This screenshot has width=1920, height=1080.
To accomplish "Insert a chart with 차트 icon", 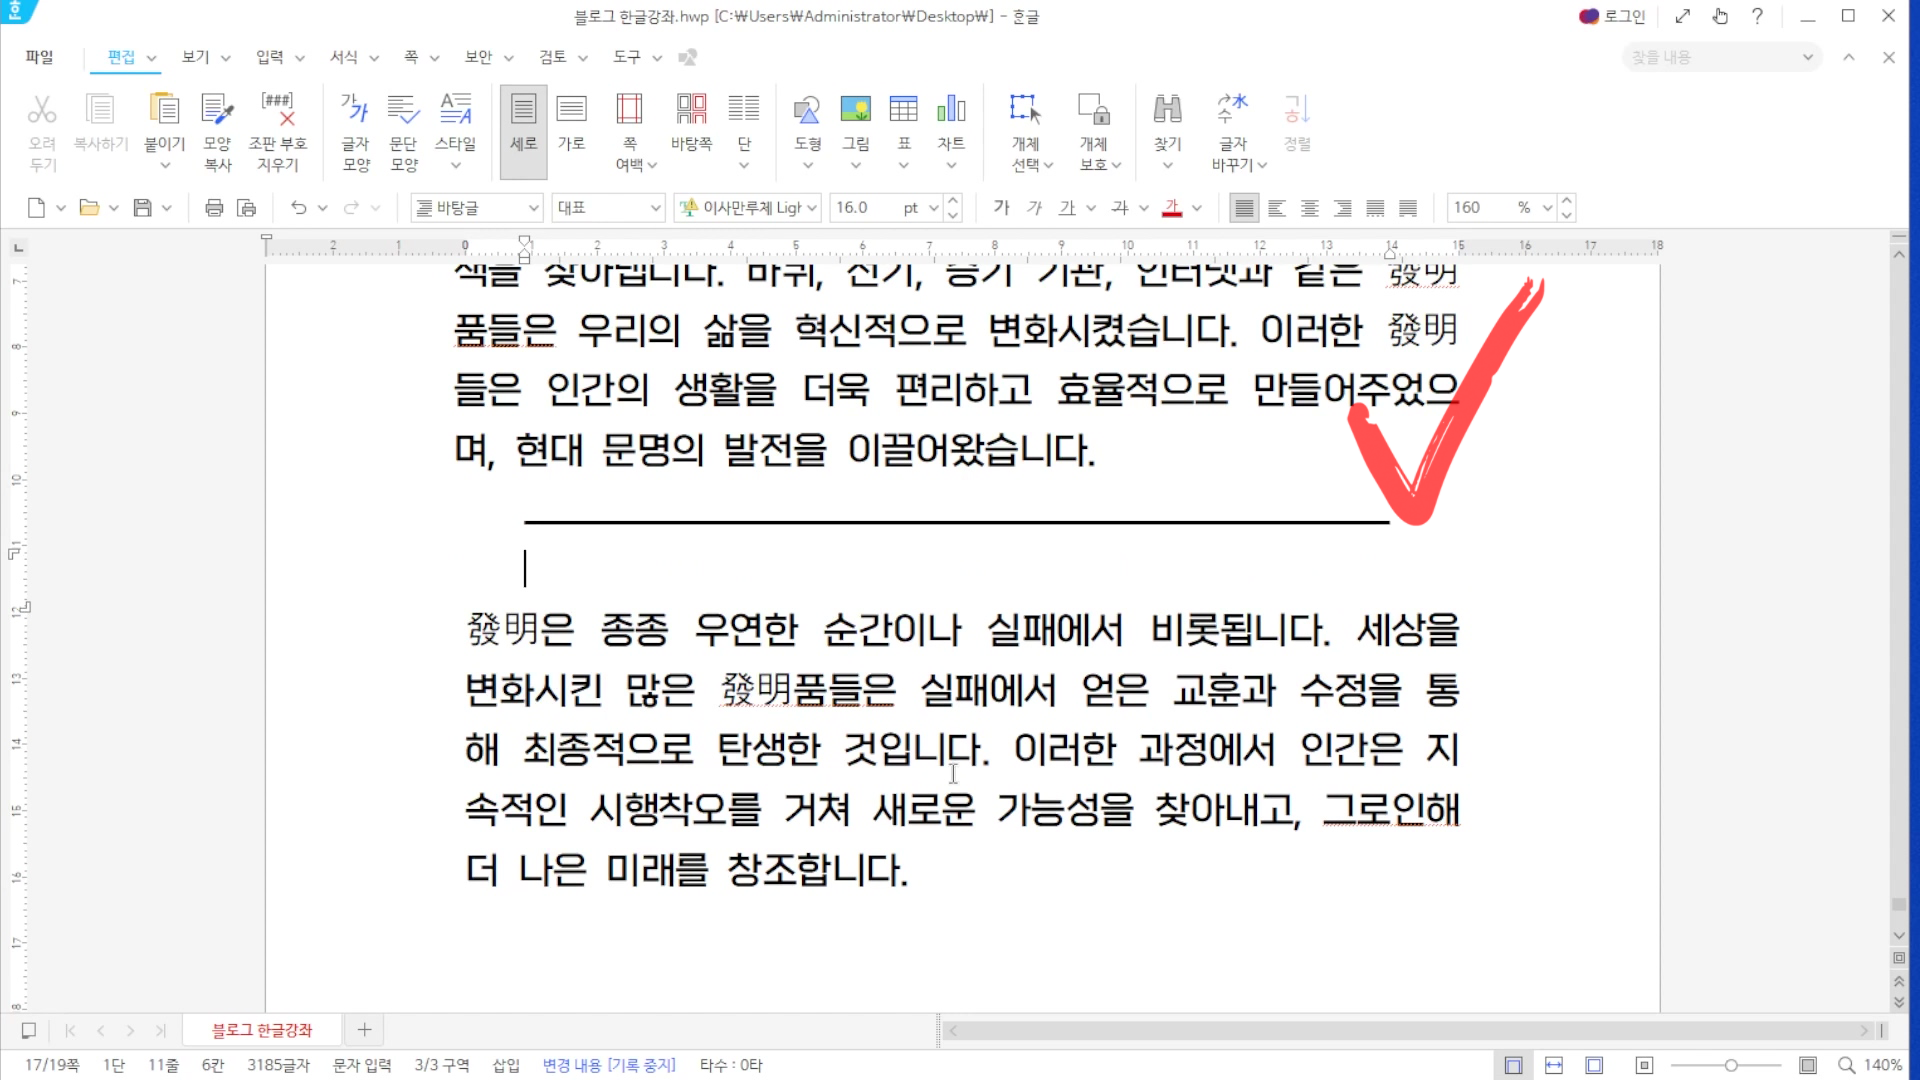I will [951, 110].
